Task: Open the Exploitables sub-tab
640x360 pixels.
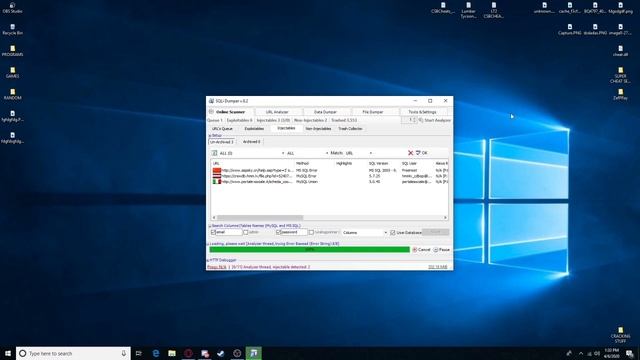Action: click(254, 129)
